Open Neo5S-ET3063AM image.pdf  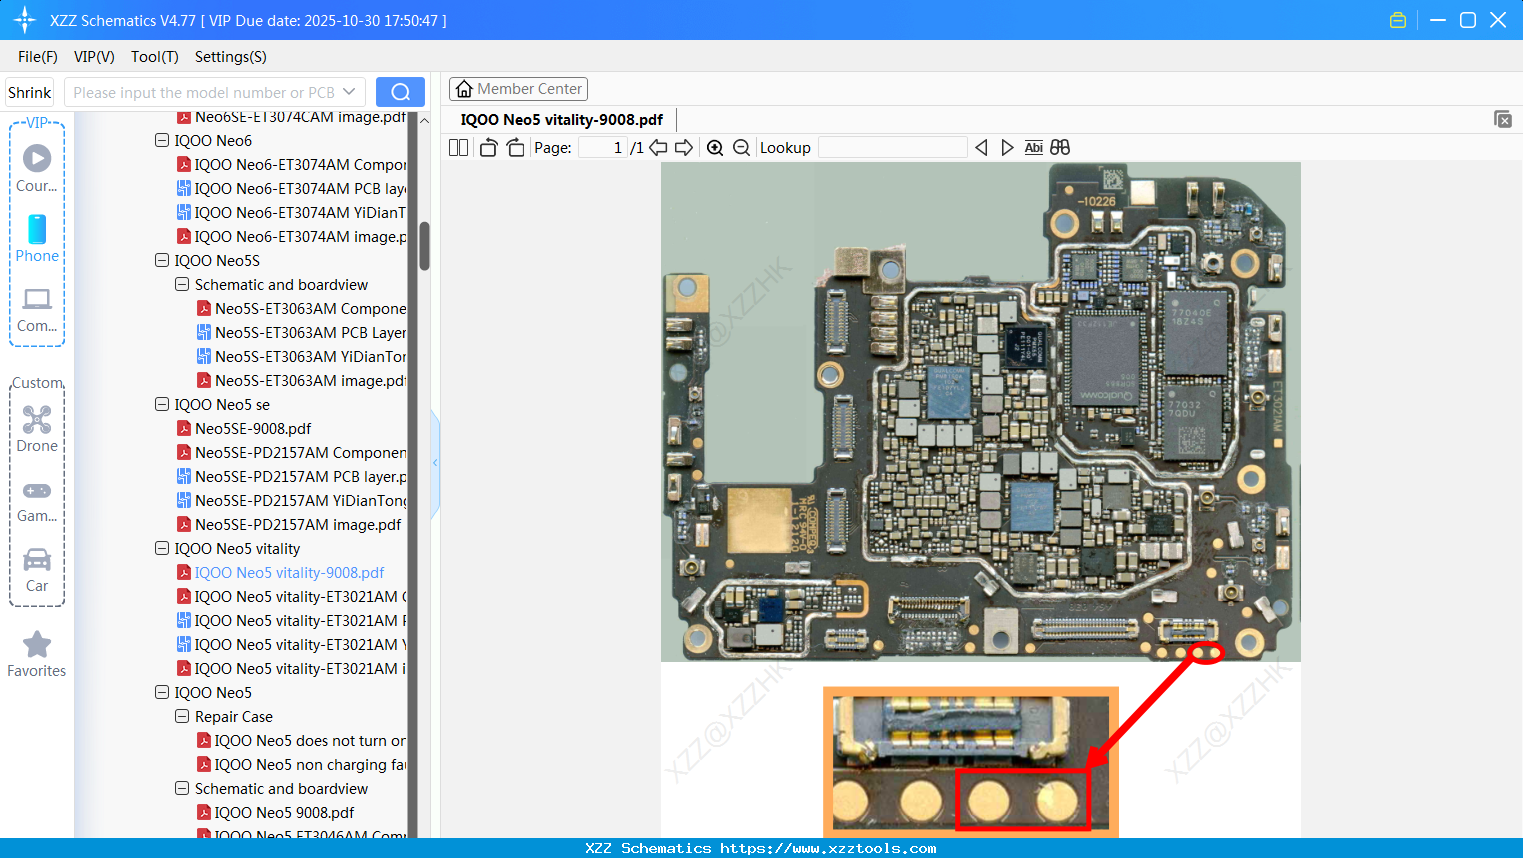pyautogui.click(x=302, y=381)
